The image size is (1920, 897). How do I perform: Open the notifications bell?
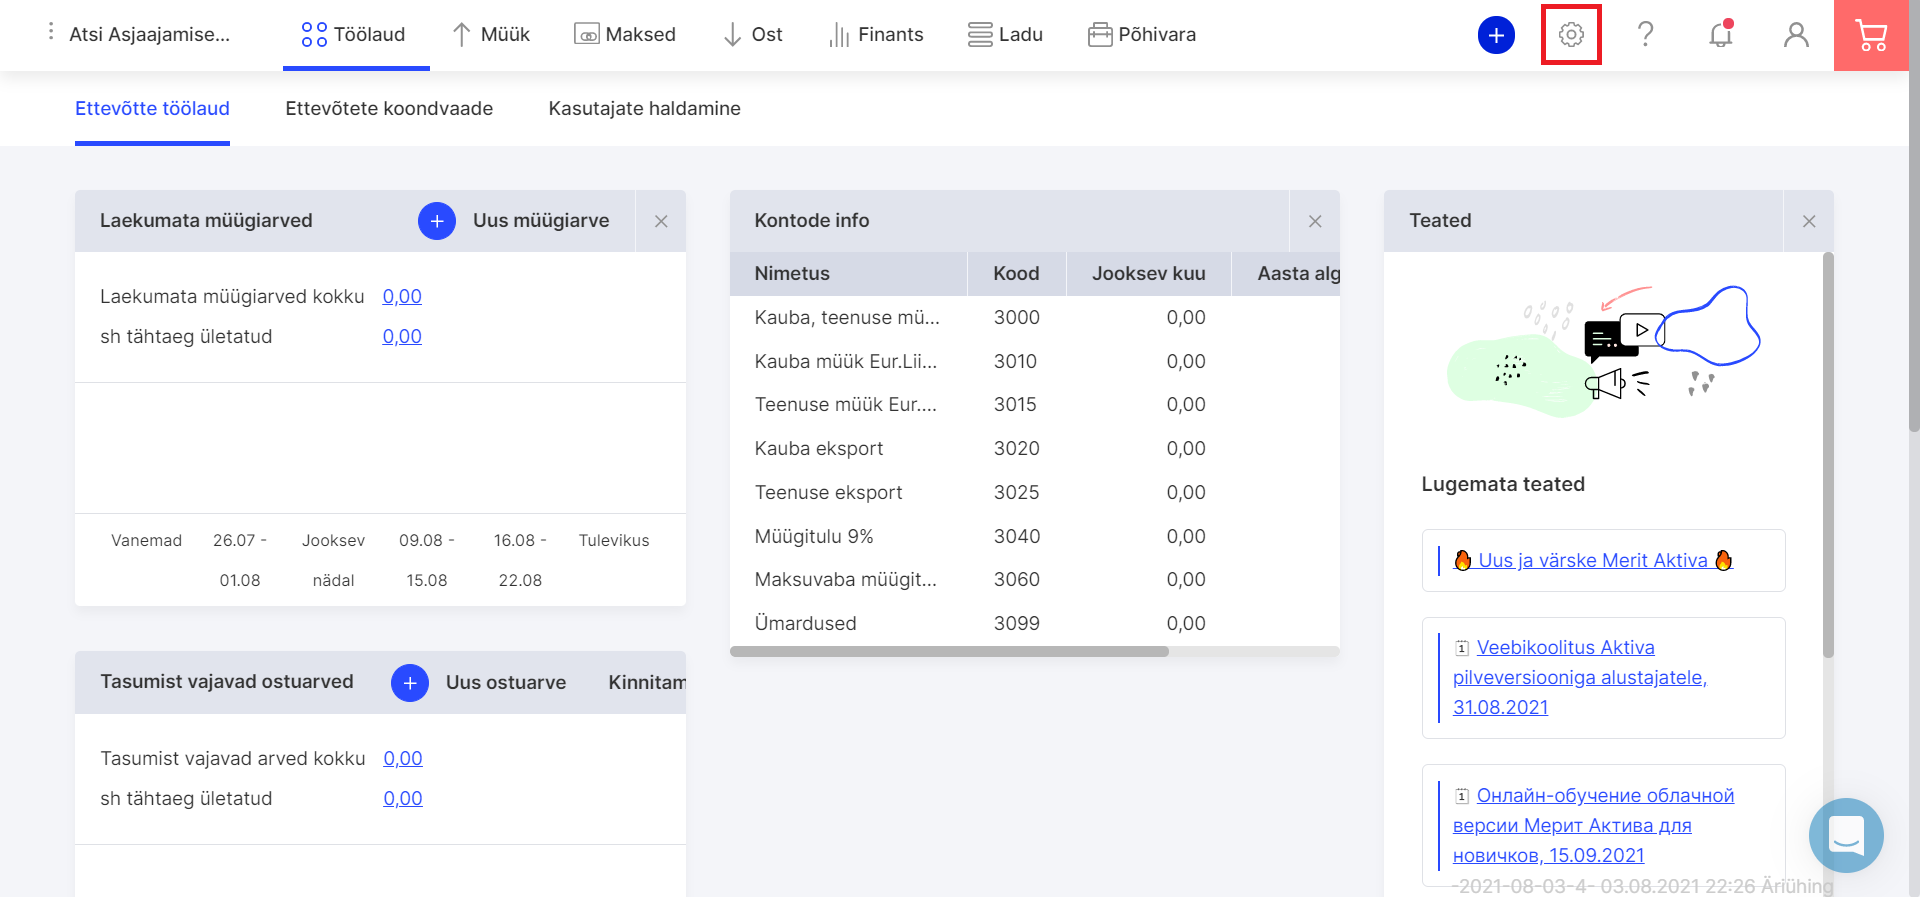pyautogui.click(x=1720, y=35)
